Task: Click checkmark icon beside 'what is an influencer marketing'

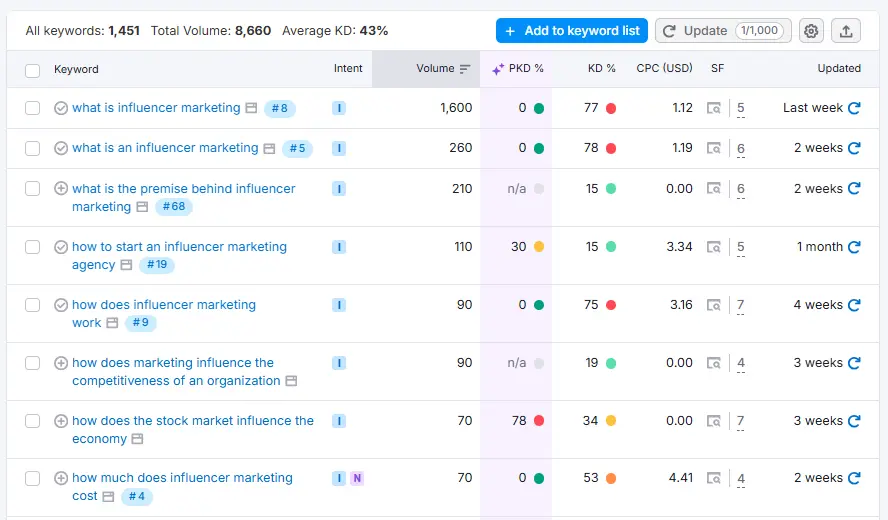Action: click(x=61, y=148)
